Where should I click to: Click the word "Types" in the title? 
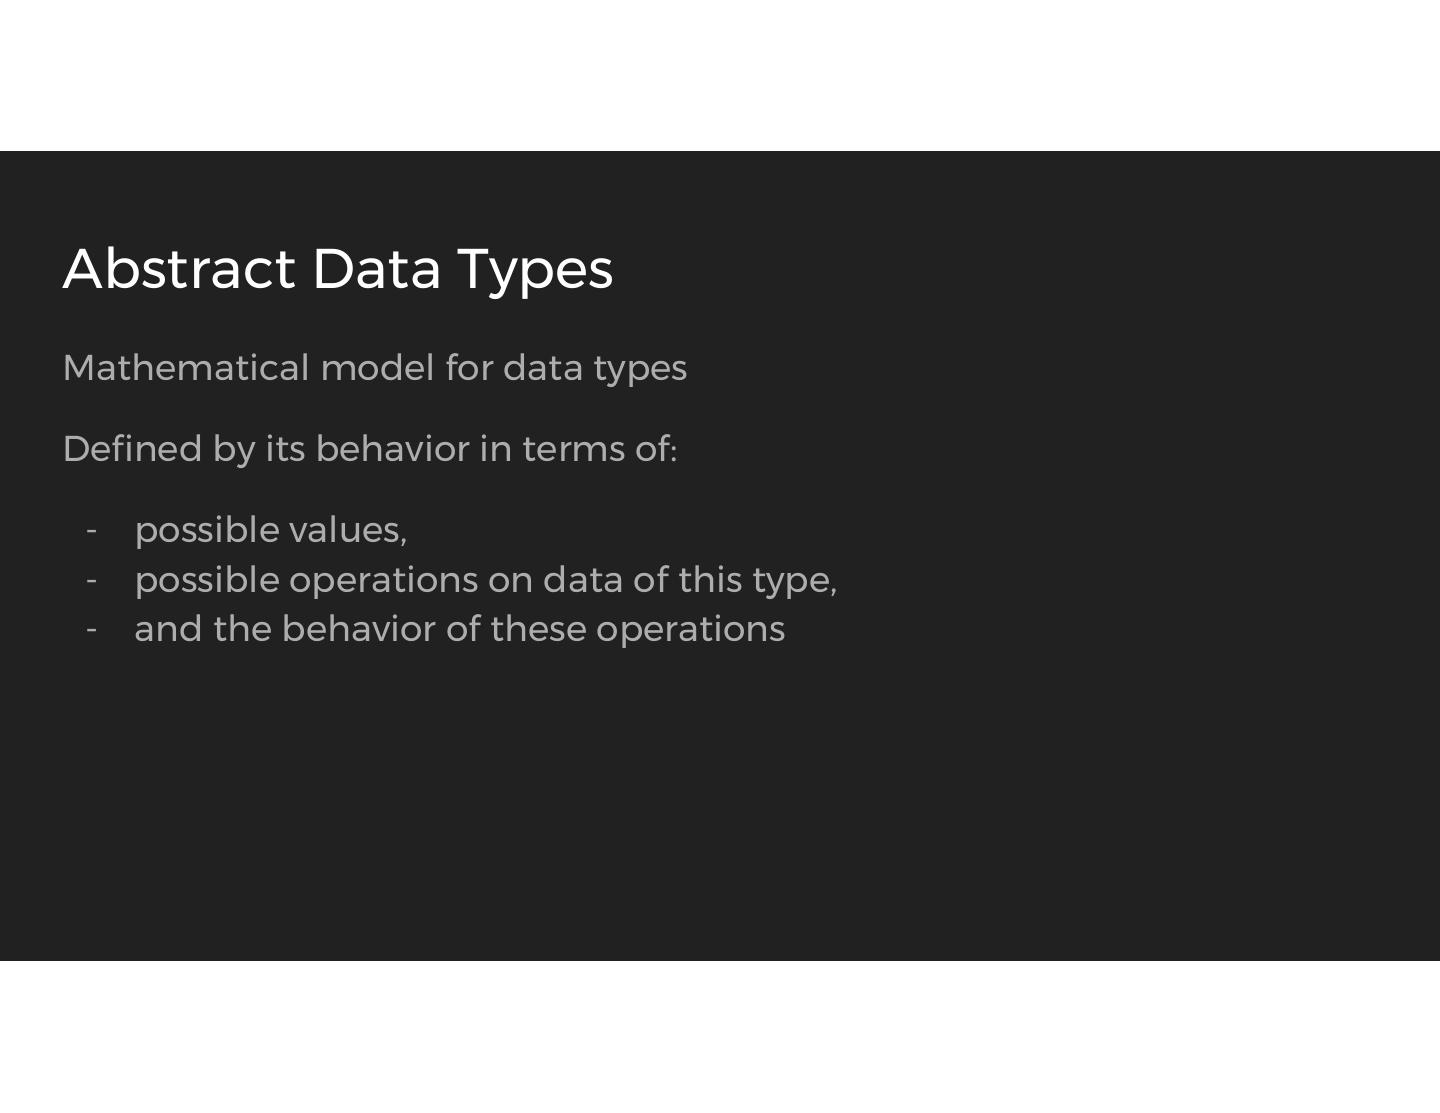(535, 269)
